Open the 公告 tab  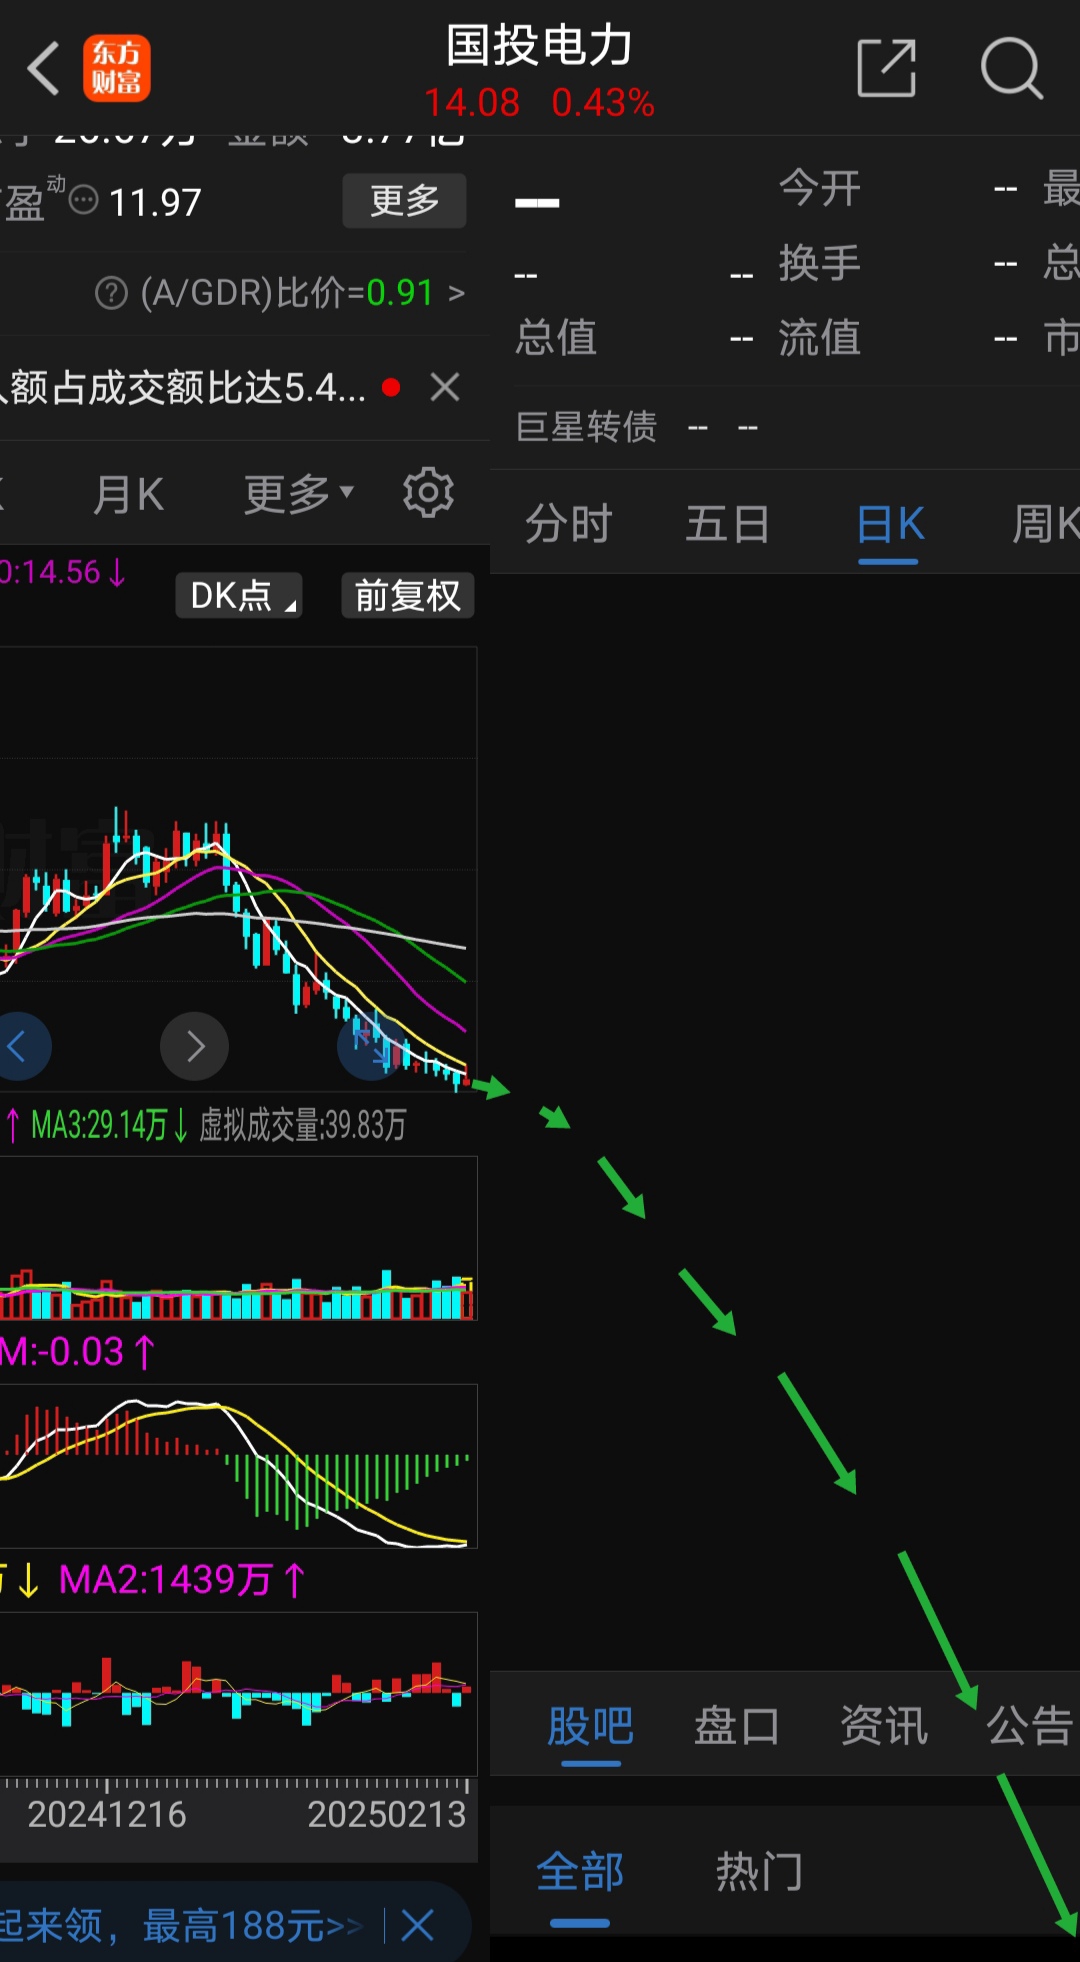coord(1030,1726)
